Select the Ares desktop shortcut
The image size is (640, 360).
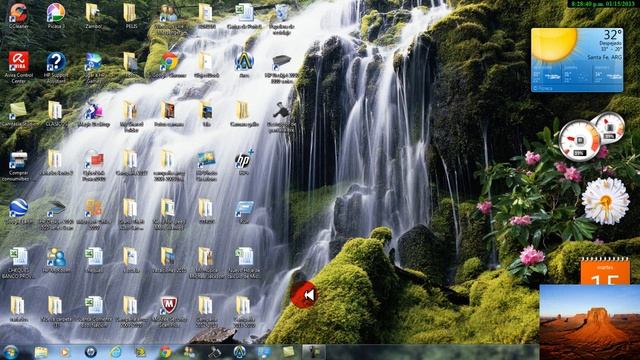pos(244,64)
